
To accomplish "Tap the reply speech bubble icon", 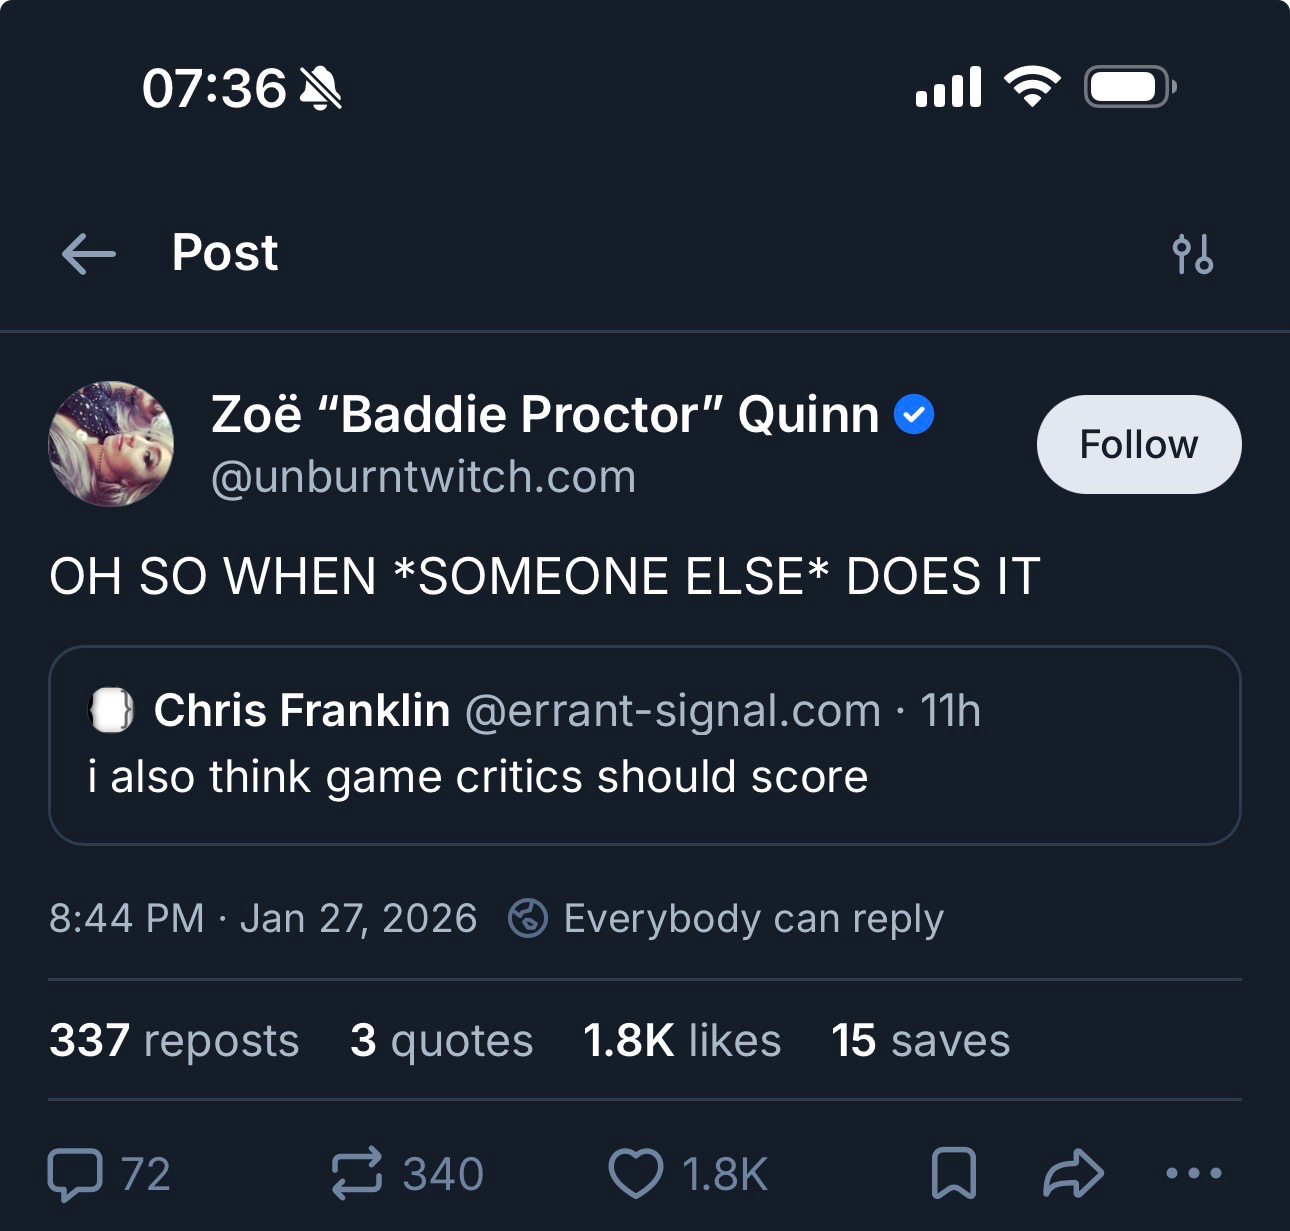I will click(x=76, y=1174).
